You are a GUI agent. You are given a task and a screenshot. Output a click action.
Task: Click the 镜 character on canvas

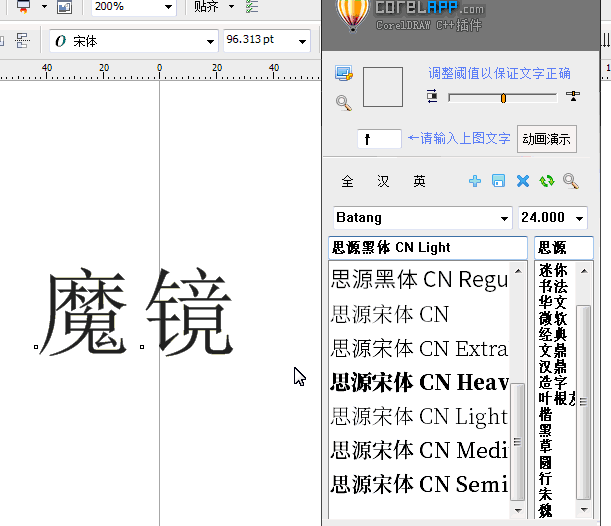tap(190, 312)
